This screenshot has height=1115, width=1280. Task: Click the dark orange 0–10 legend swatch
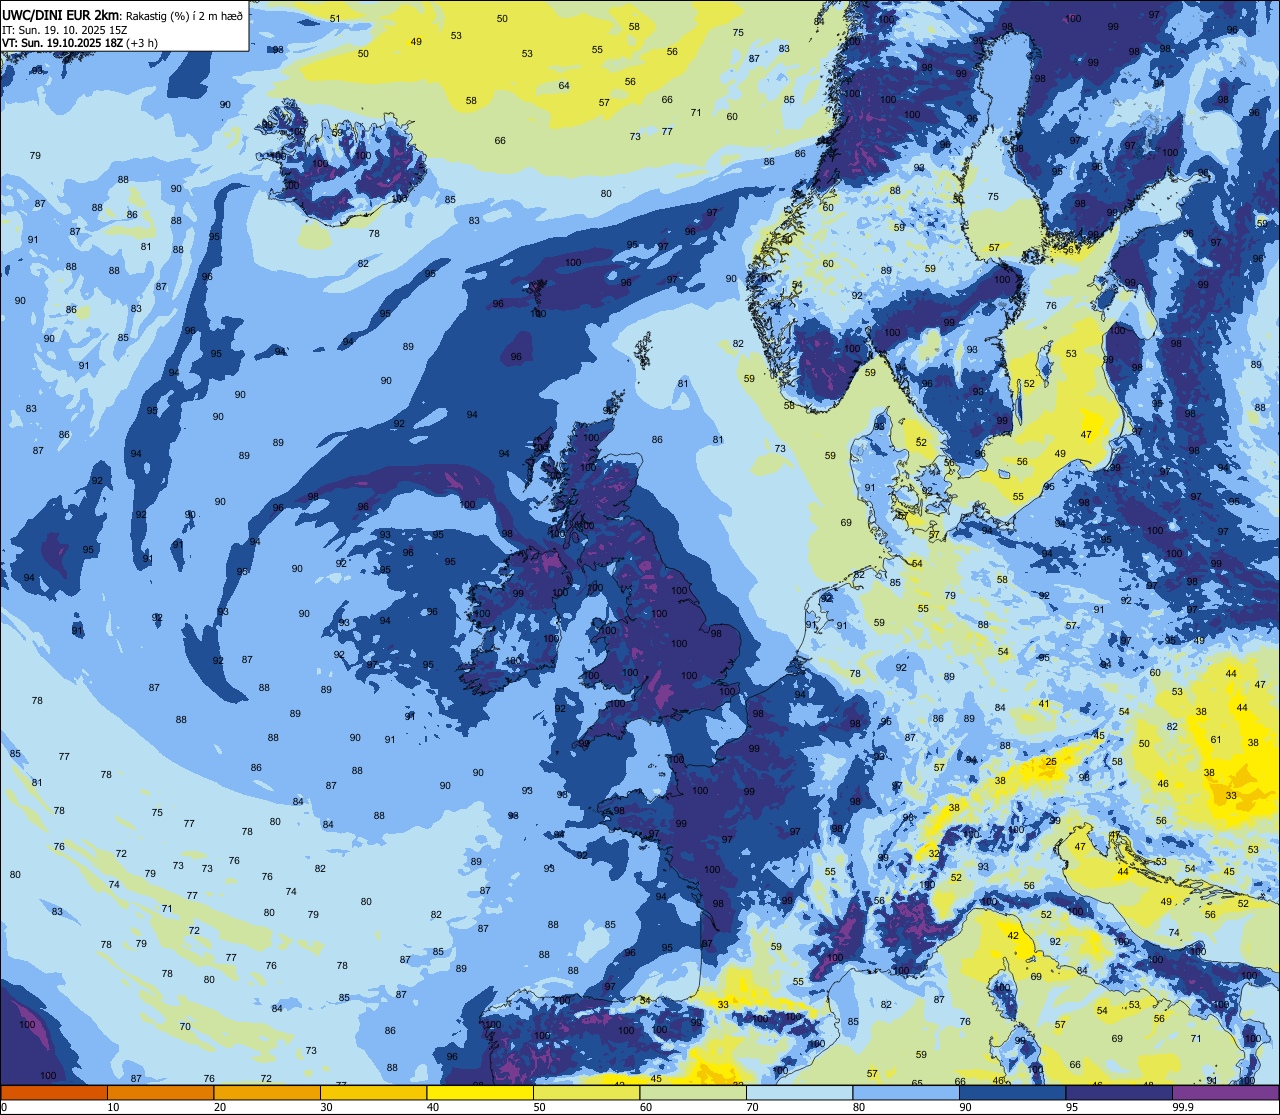pyautogui.click(x=54, y=1092)
